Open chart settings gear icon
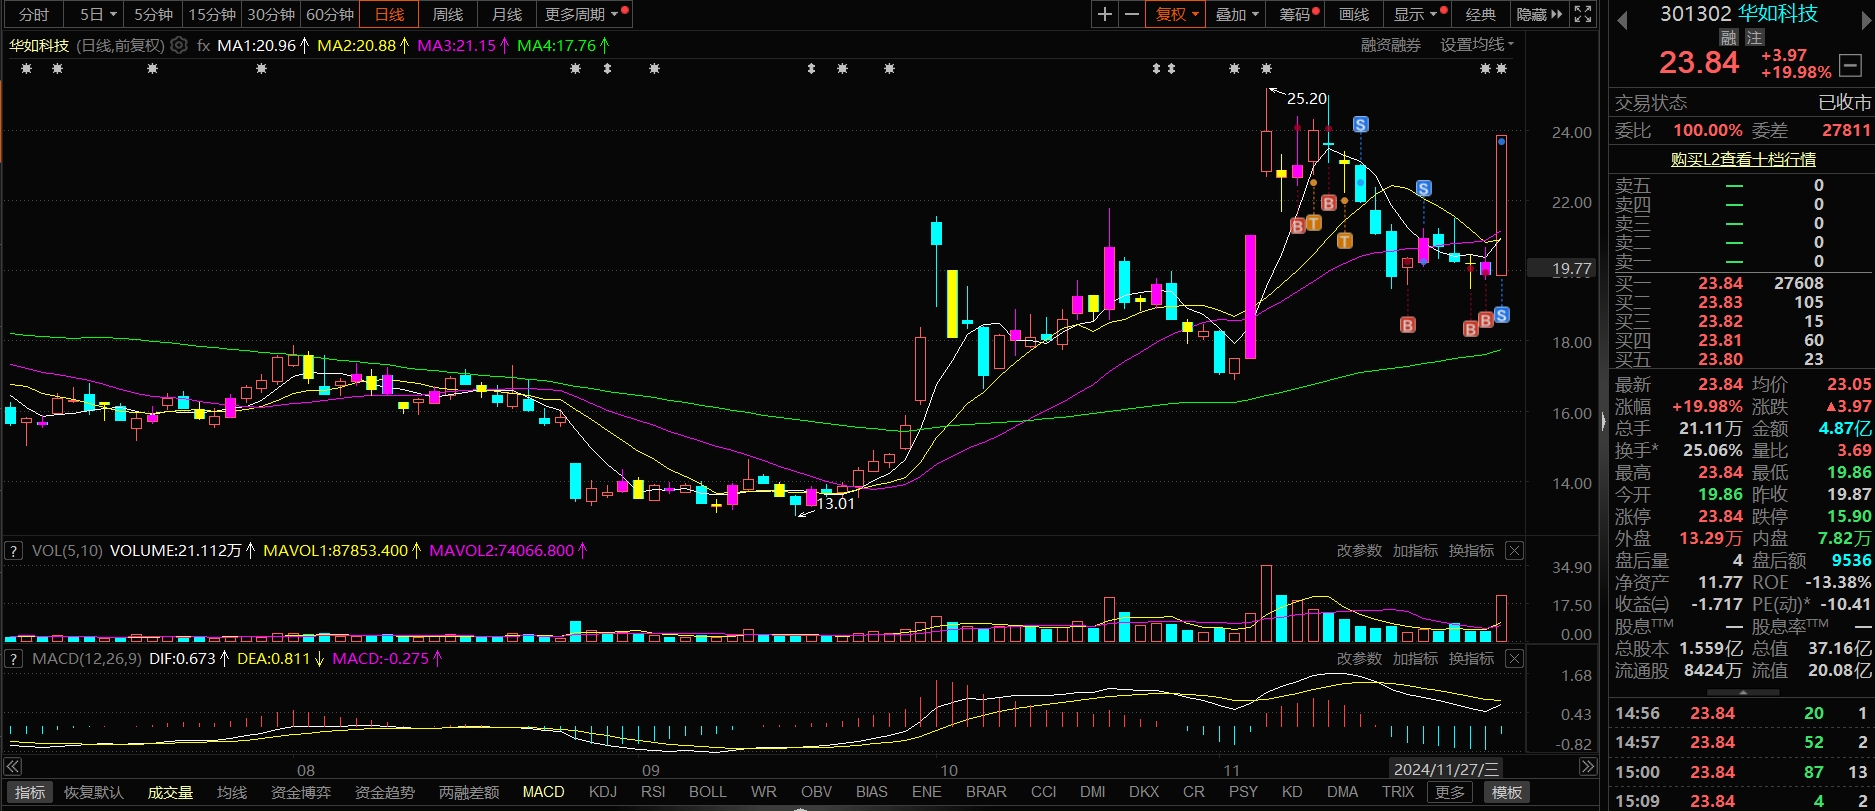 coord(179,45)
